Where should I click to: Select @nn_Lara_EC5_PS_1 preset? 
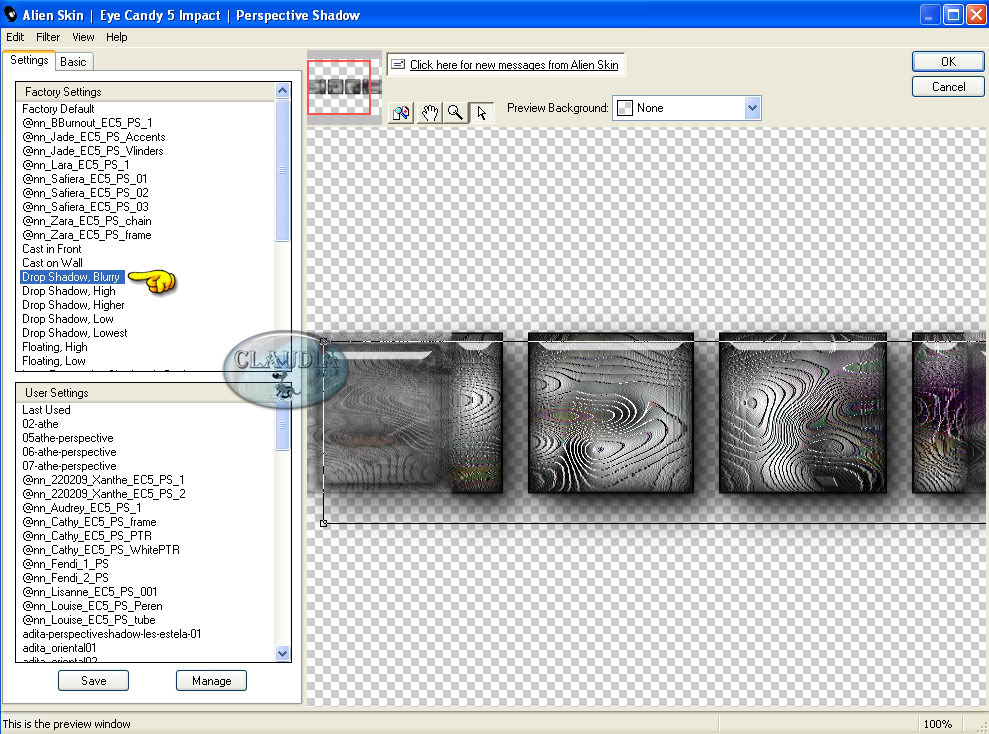point(76,165)
